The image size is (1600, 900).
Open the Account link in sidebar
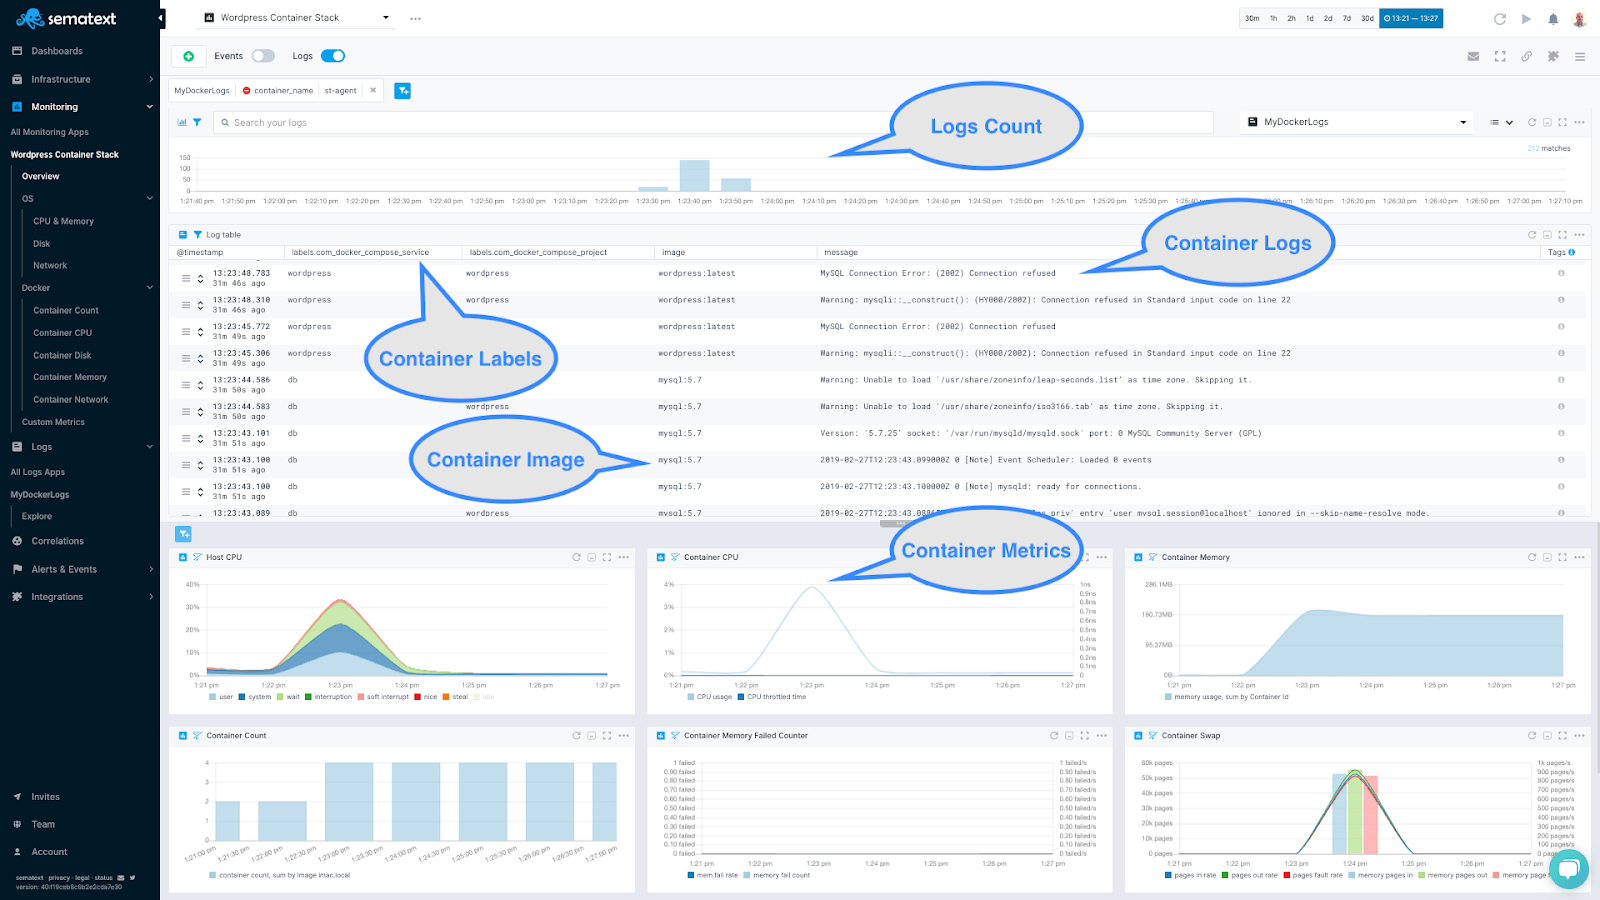click(49, 852)
